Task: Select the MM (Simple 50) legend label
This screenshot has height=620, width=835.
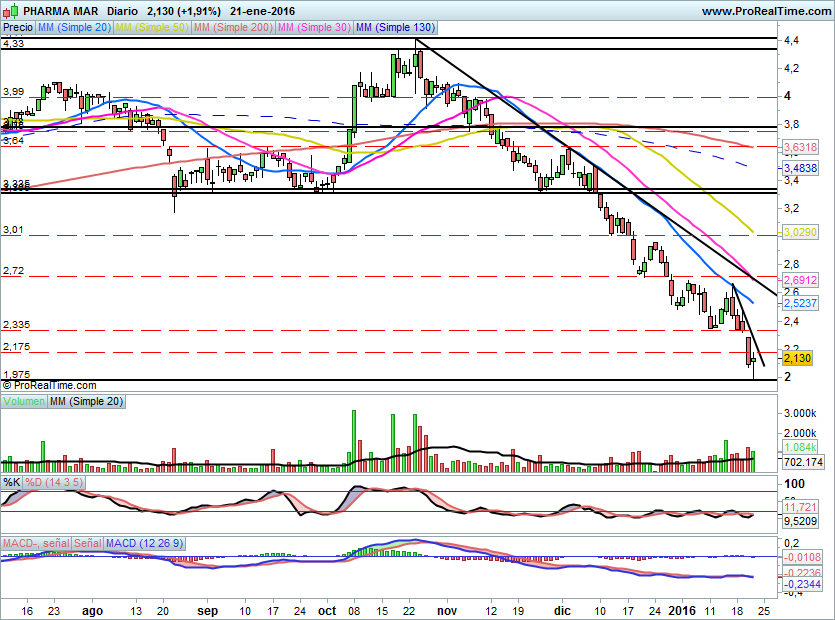Action: 152,28
